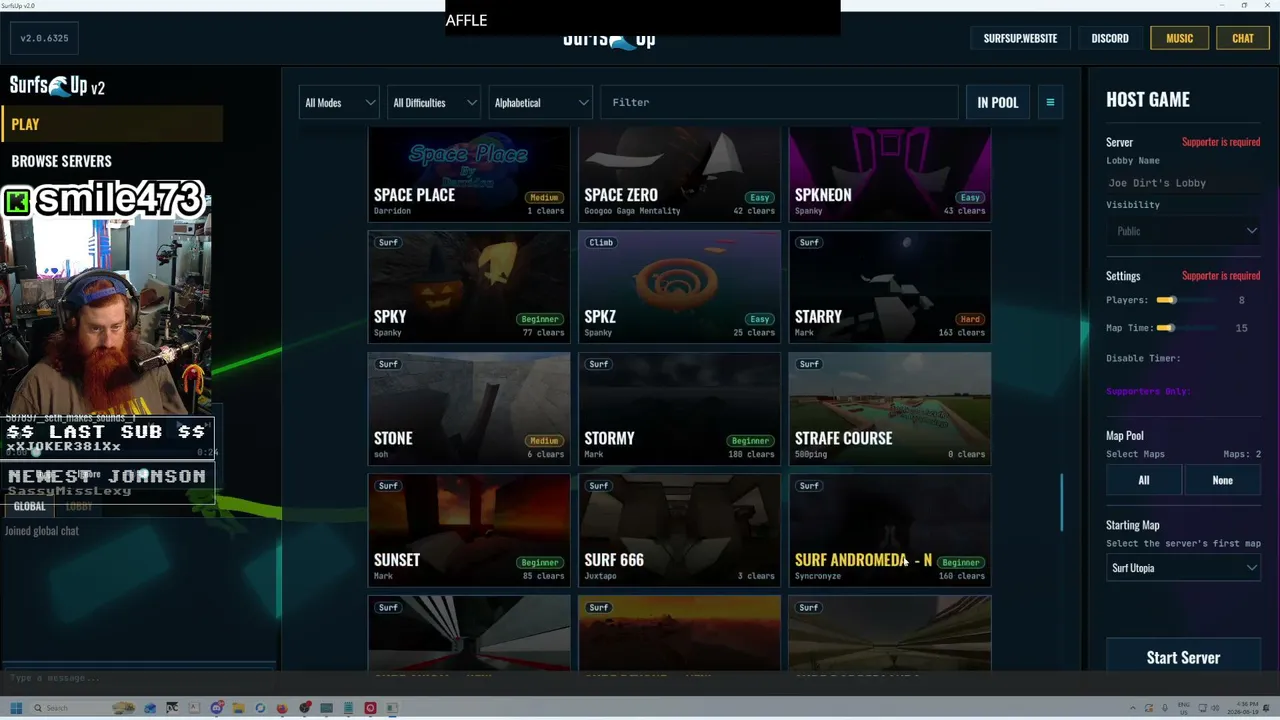Click the map list scrollbar
The height and width of the screenshot is (720, 1280).
pyautogui.click(x=1062, y=503)
